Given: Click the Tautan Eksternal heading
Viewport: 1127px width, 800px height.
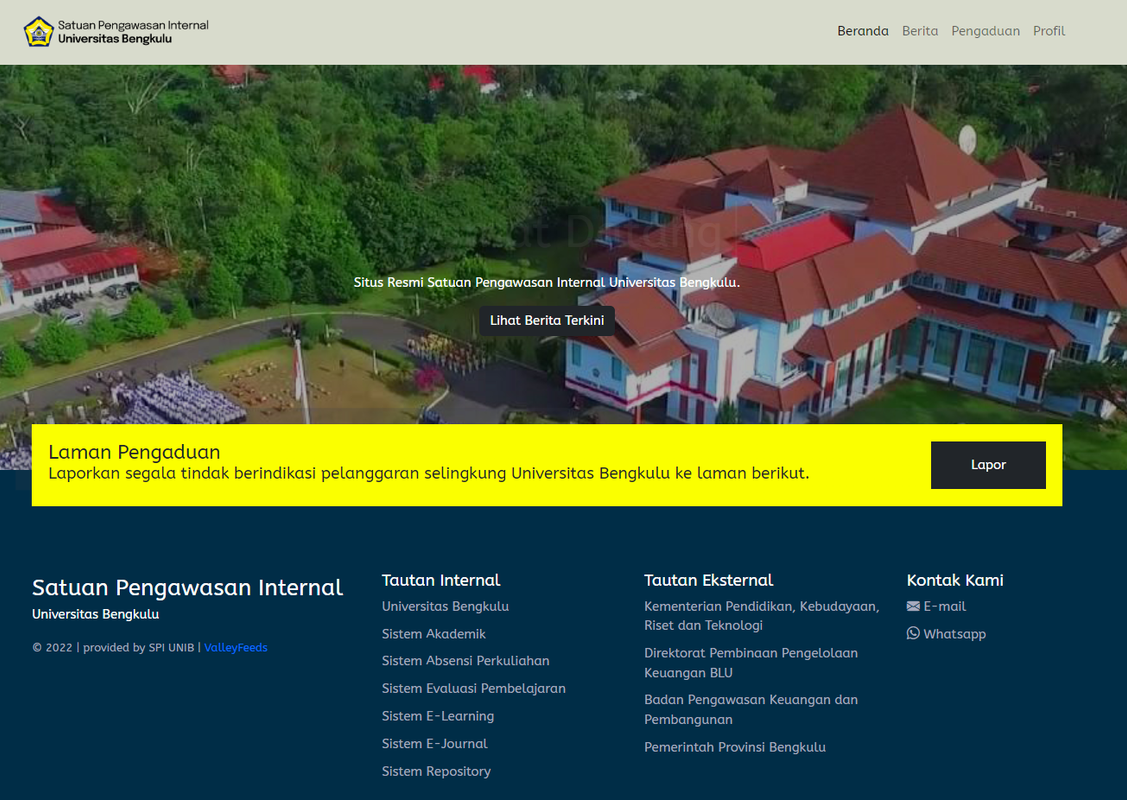Looking at the screenshot, I should tap(708, 580).
